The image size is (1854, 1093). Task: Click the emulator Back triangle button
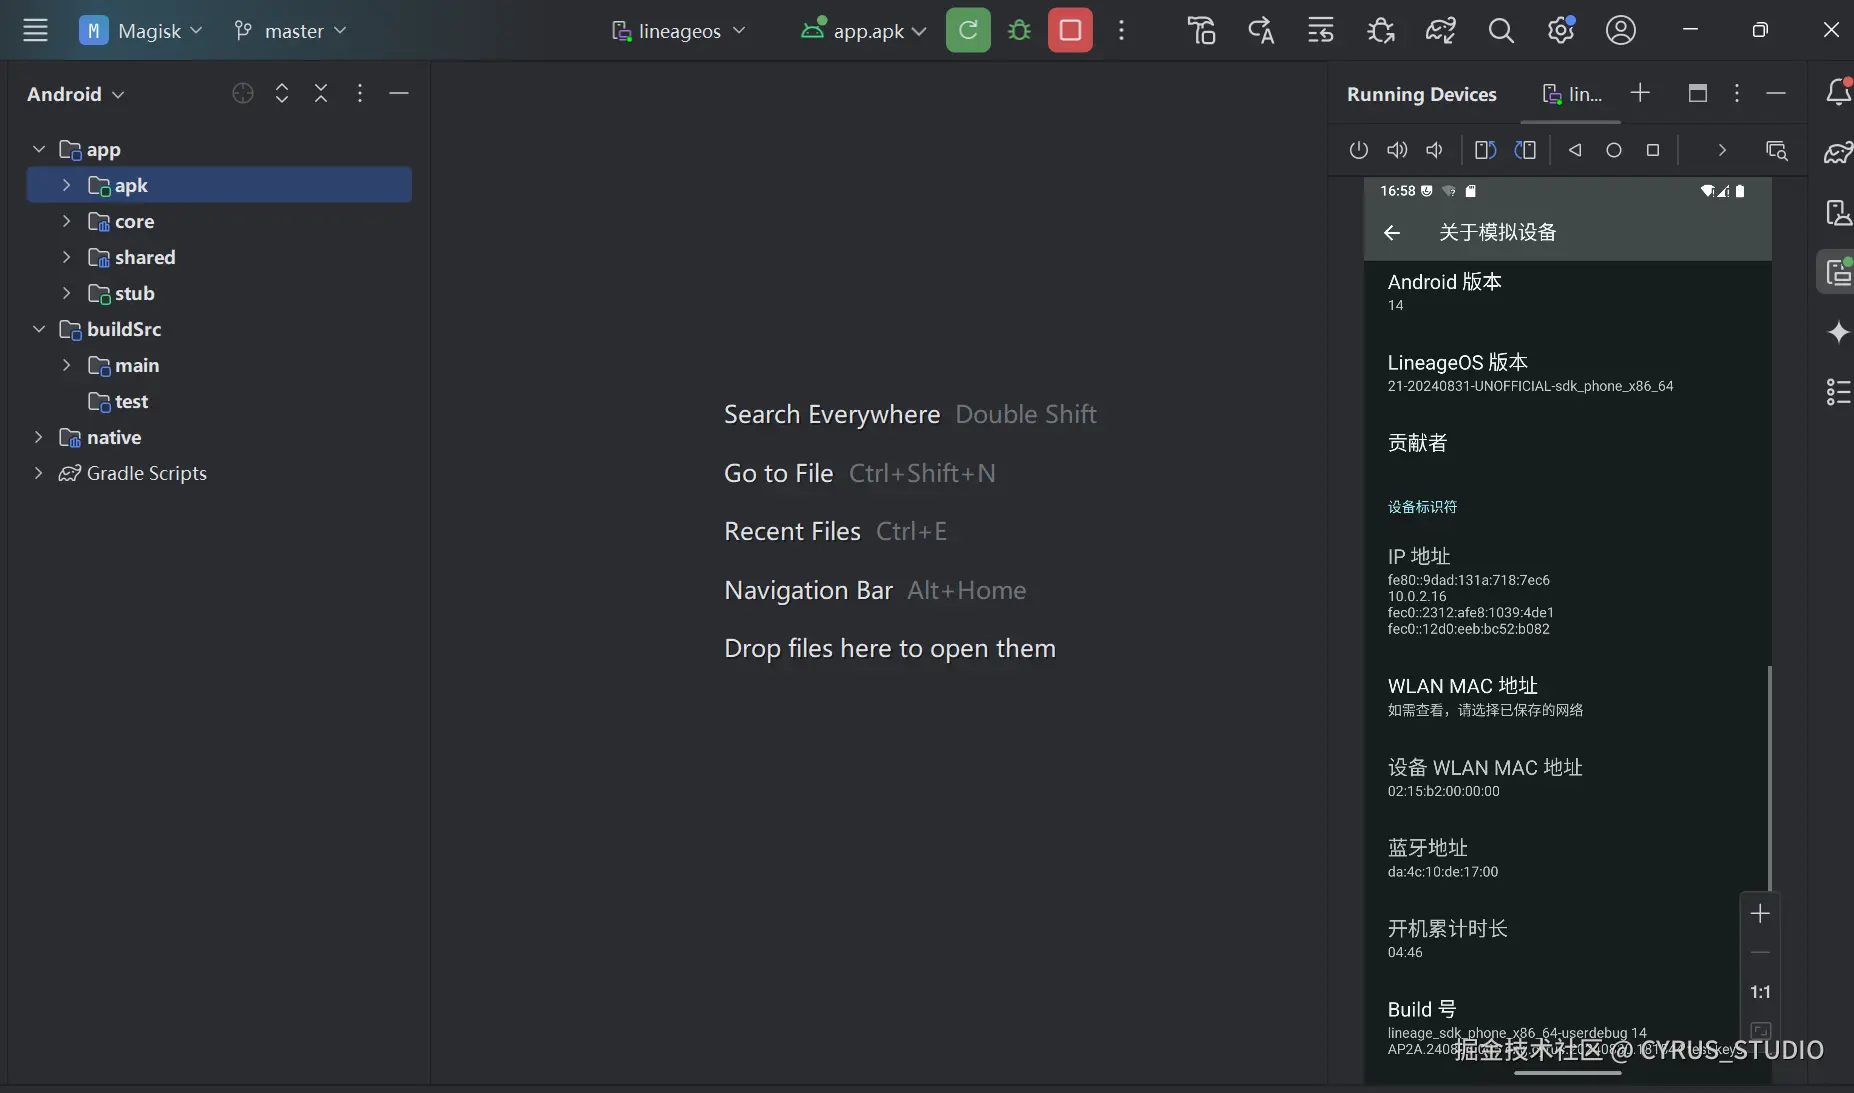(x=1575, y=150)
